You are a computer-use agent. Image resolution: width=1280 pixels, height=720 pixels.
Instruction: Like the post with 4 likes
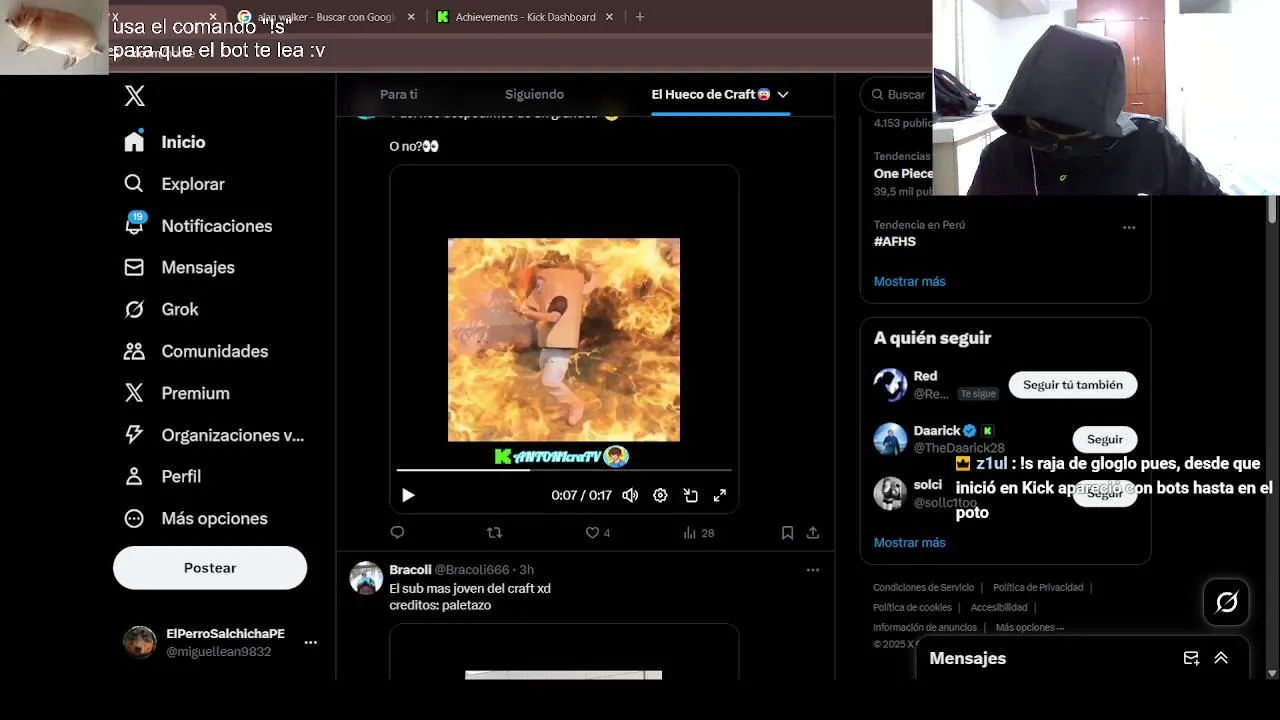click(x=597, y=533)
